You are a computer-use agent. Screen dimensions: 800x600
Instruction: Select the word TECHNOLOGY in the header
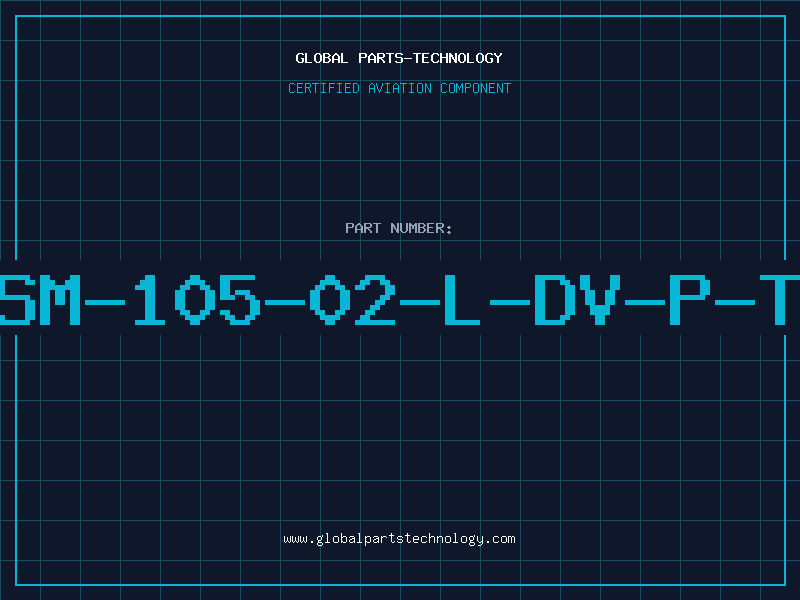click(458, 58)
